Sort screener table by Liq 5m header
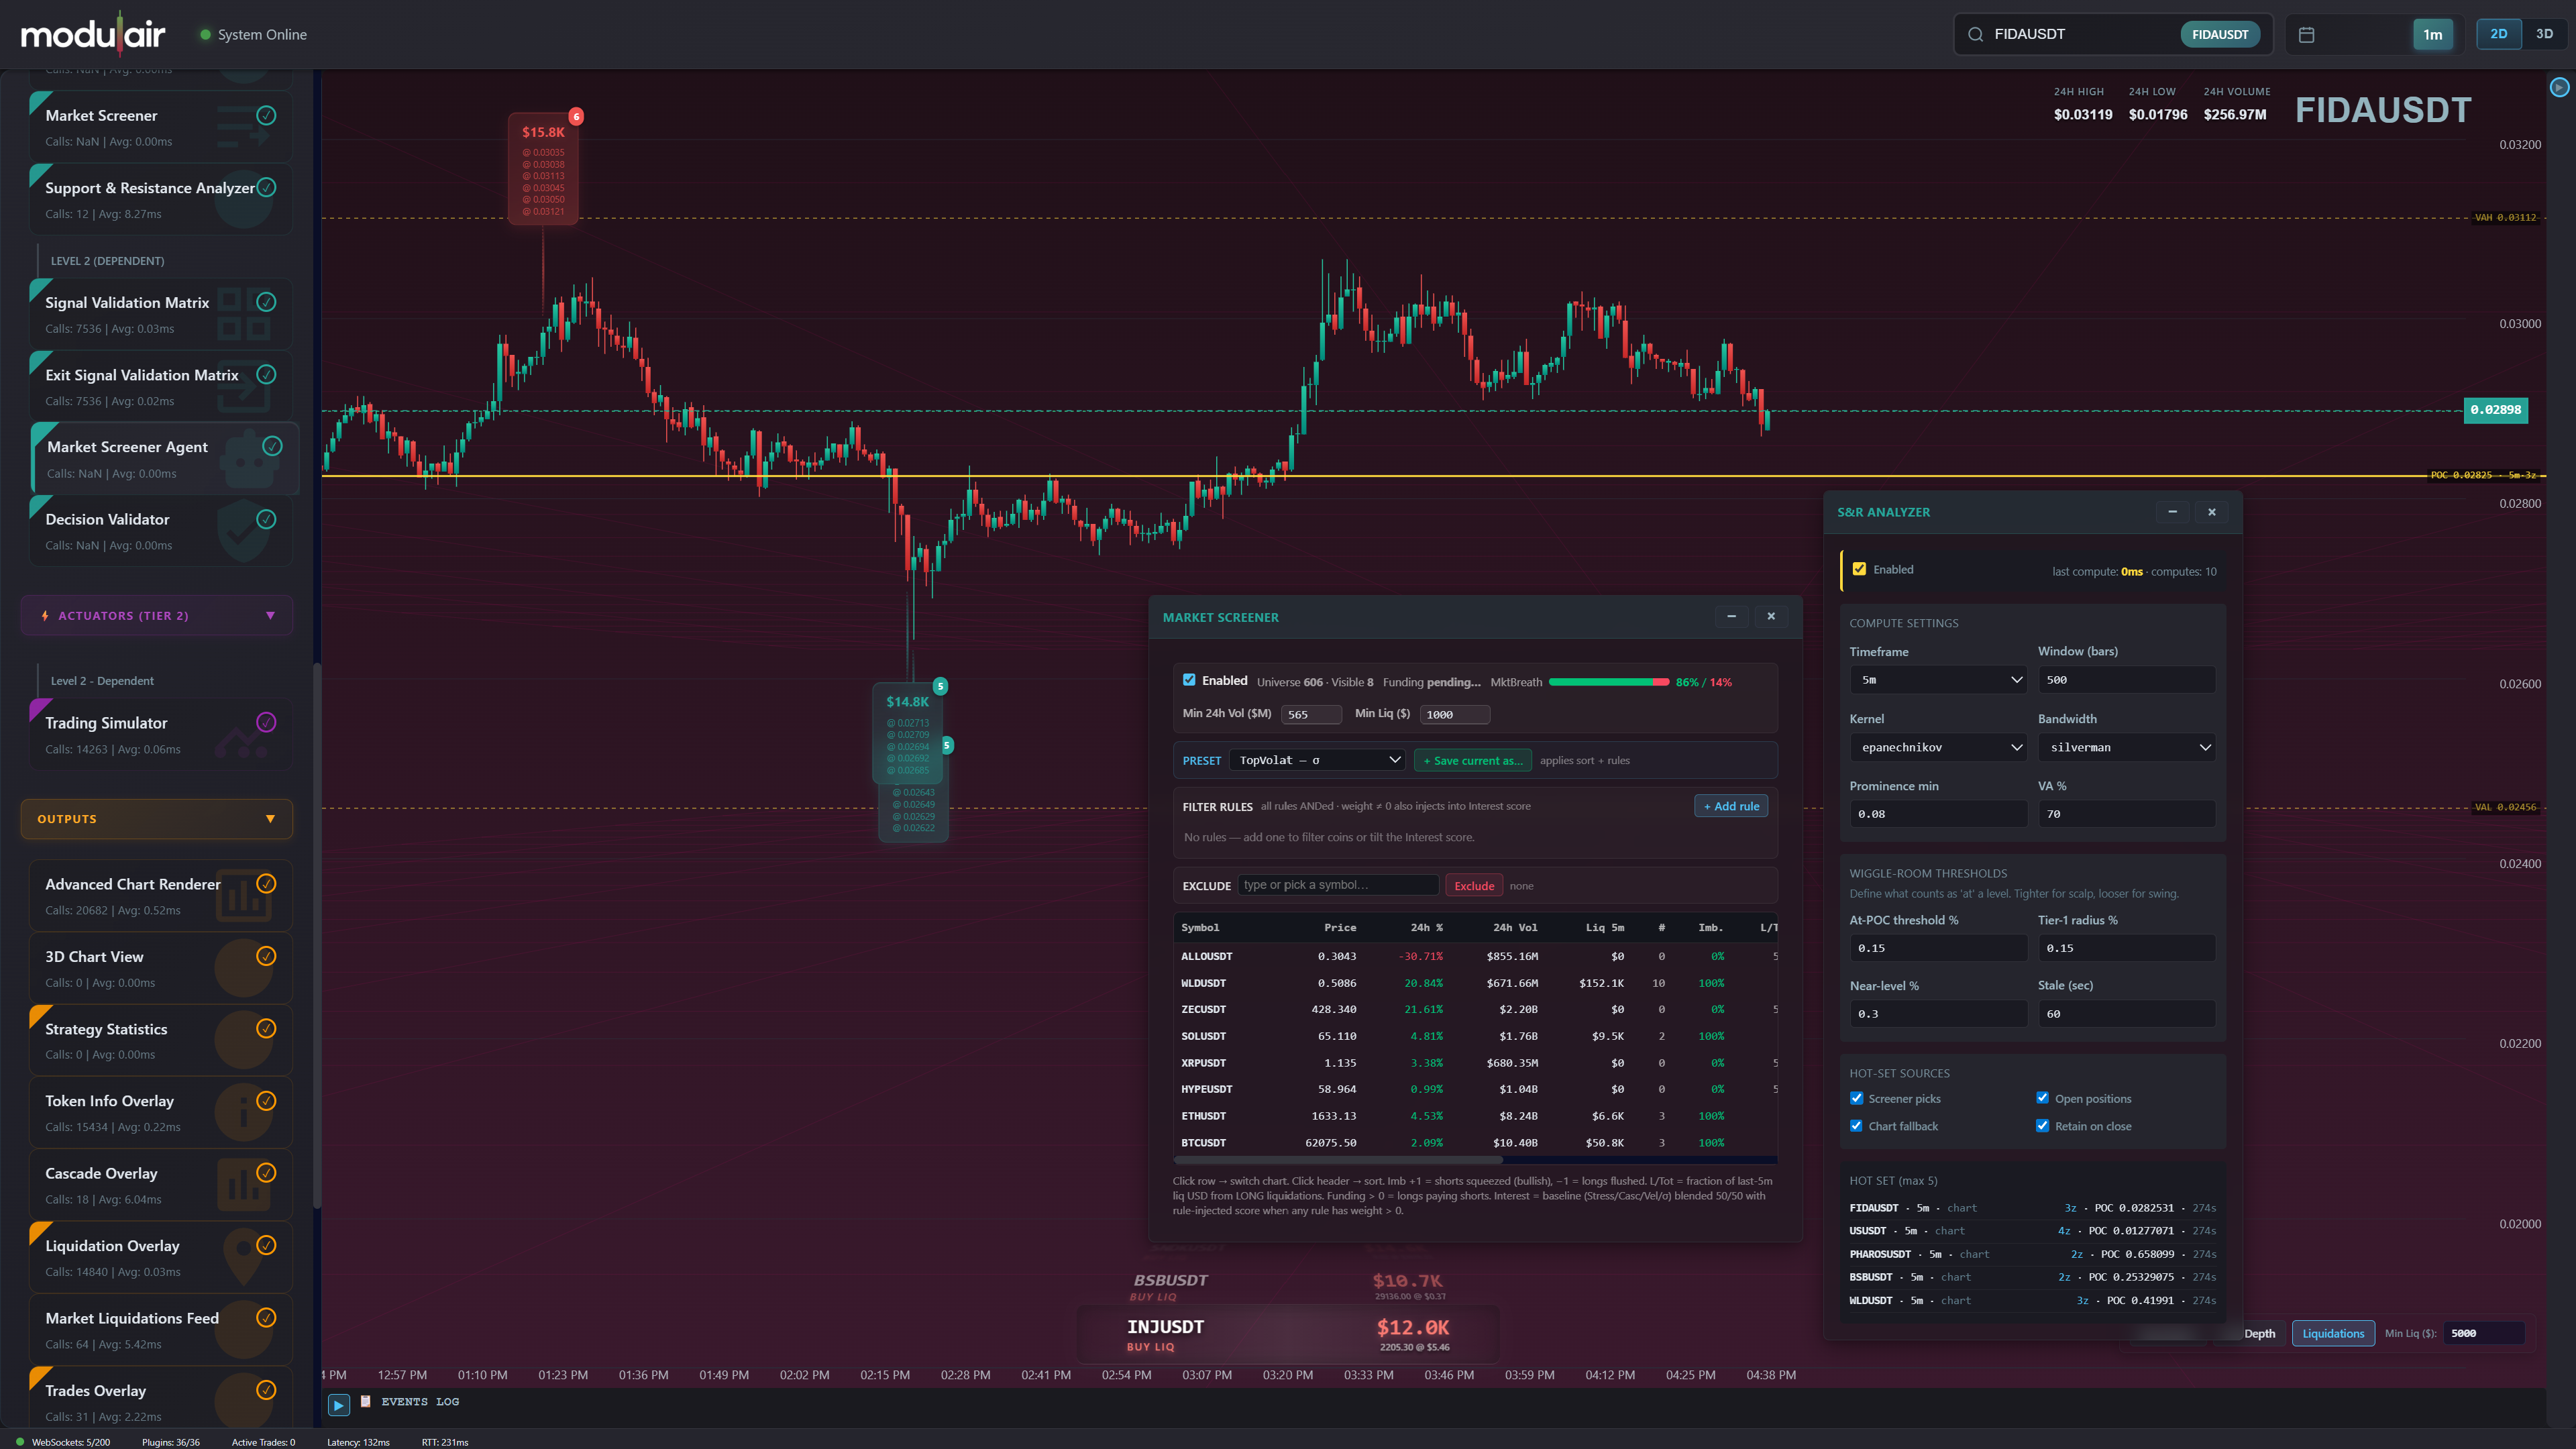Viewport: 2576px width, 1449px height. pyautogui.click(x=1604, y=927)
